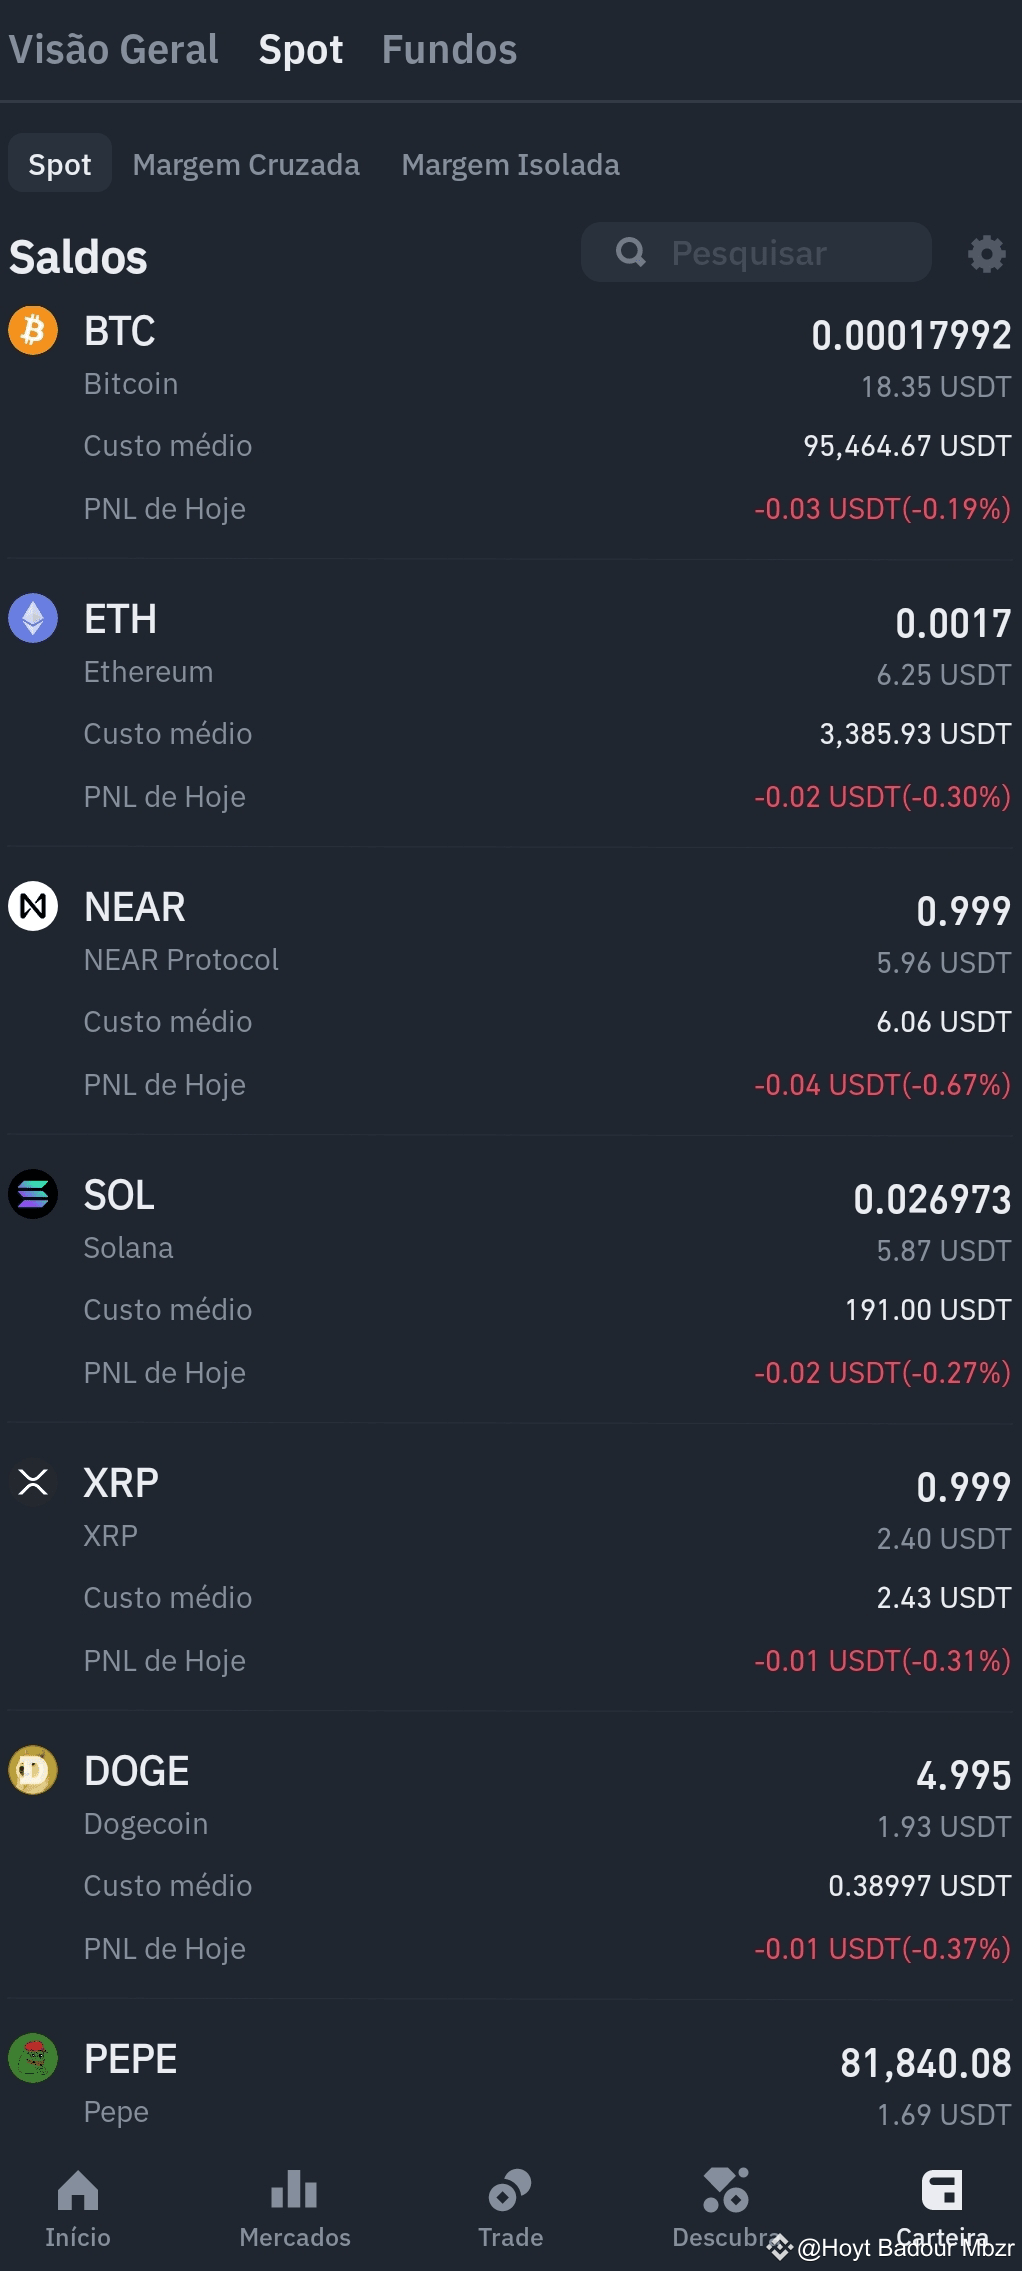
Task: Tap the XRP coin icon
Action: [33, 1482]
